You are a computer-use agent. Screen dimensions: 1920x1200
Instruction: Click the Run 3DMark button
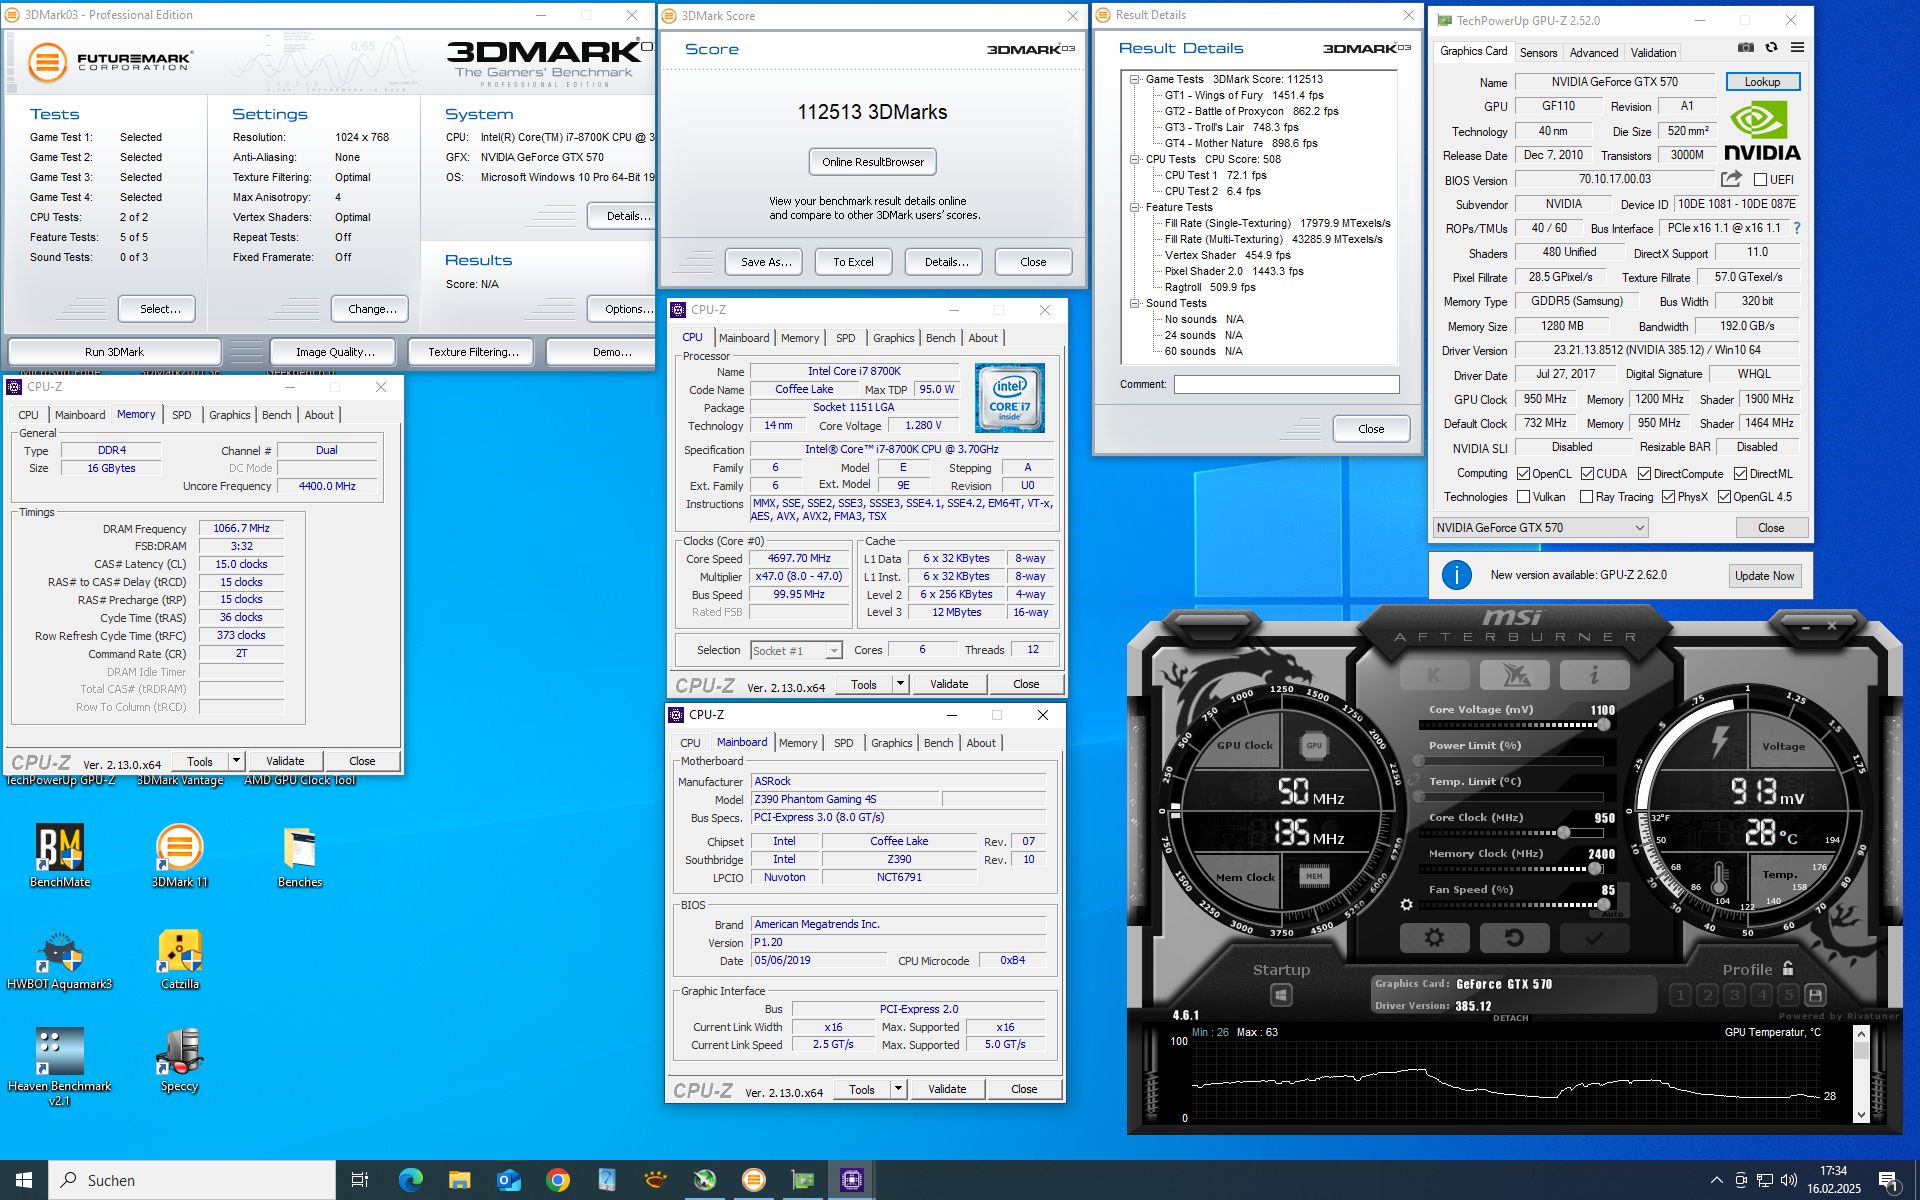coord(114,352)
